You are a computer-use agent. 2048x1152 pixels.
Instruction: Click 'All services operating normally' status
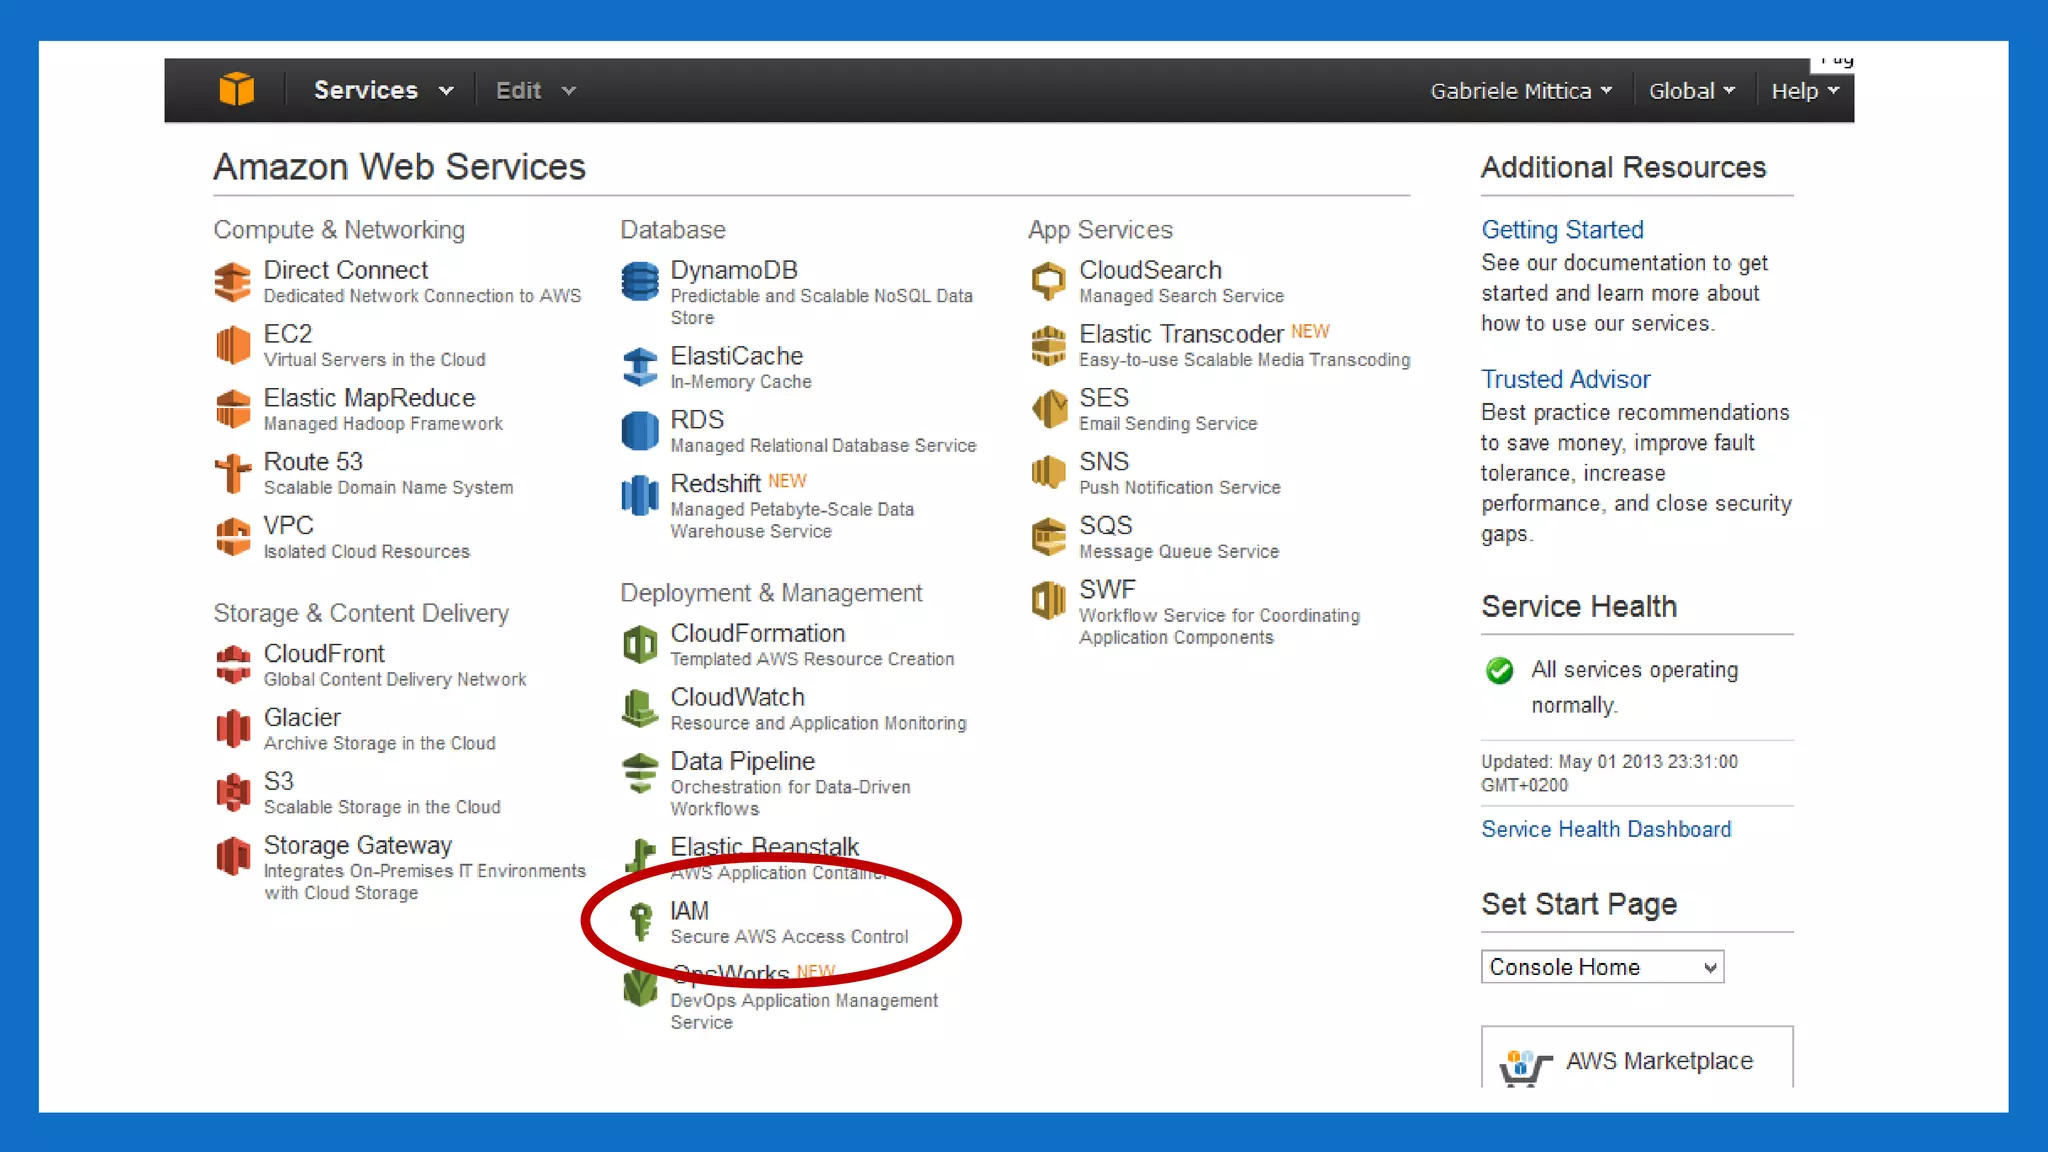[1634, 687]
